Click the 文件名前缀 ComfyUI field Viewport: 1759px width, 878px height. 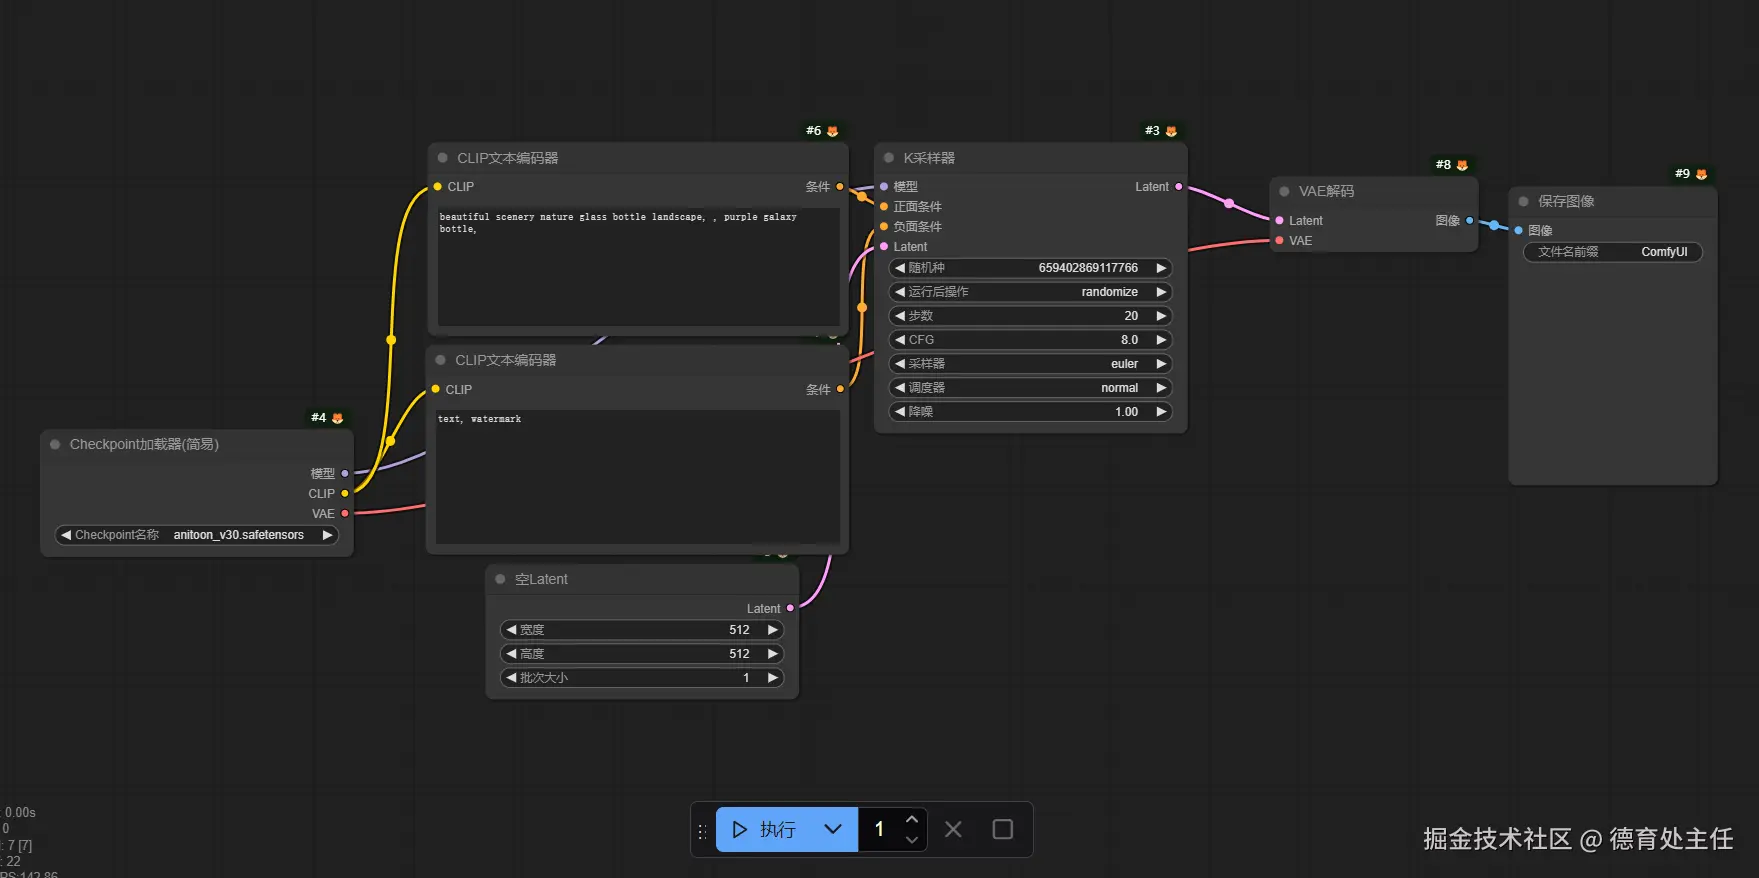point(1613,252)
